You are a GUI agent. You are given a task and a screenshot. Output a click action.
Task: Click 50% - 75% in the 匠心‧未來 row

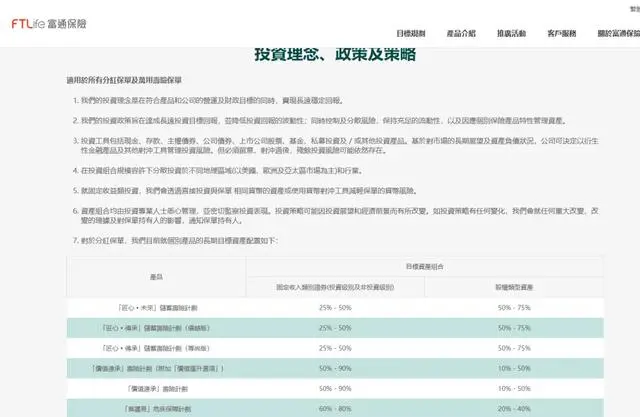(514, 308)
